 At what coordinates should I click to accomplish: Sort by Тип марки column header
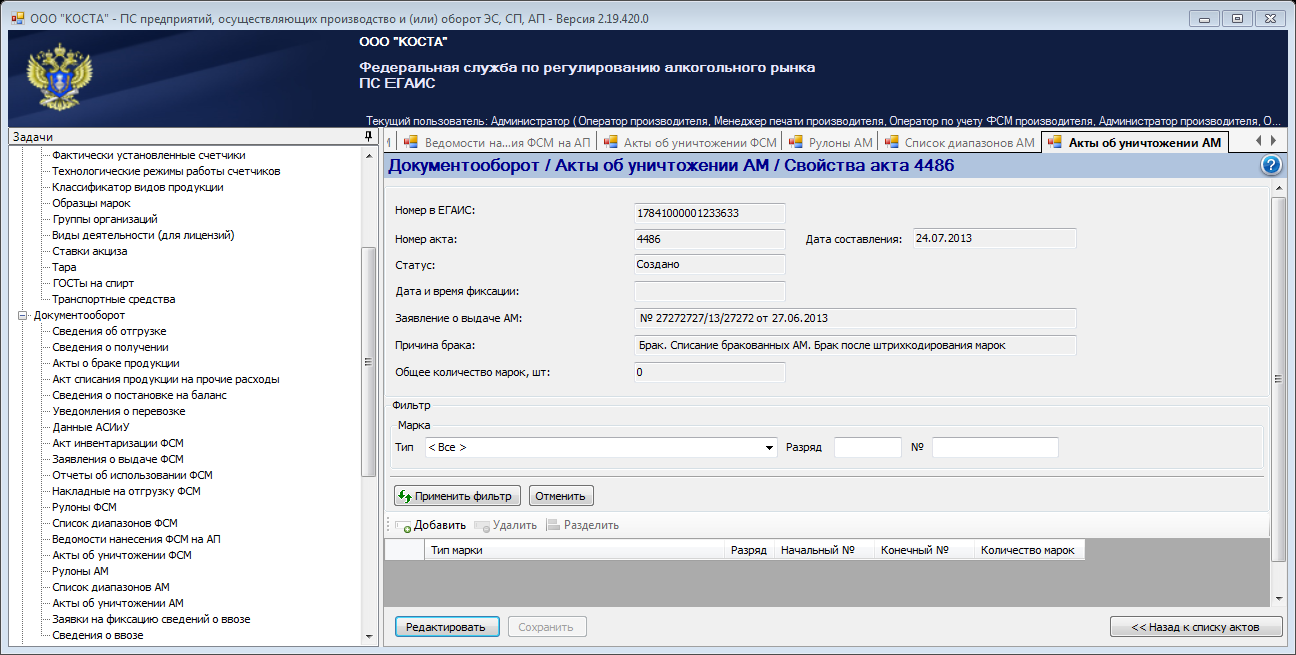pos(574,550)
